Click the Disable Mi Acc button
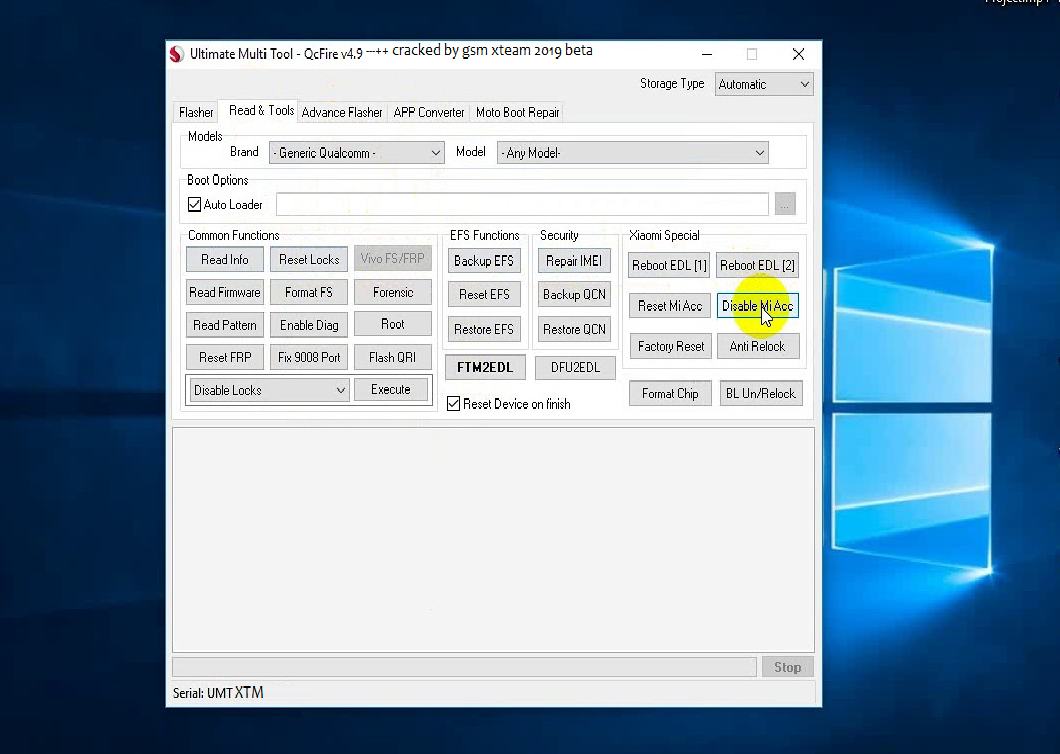This screenshot has width=1060, height=754. 758,306
